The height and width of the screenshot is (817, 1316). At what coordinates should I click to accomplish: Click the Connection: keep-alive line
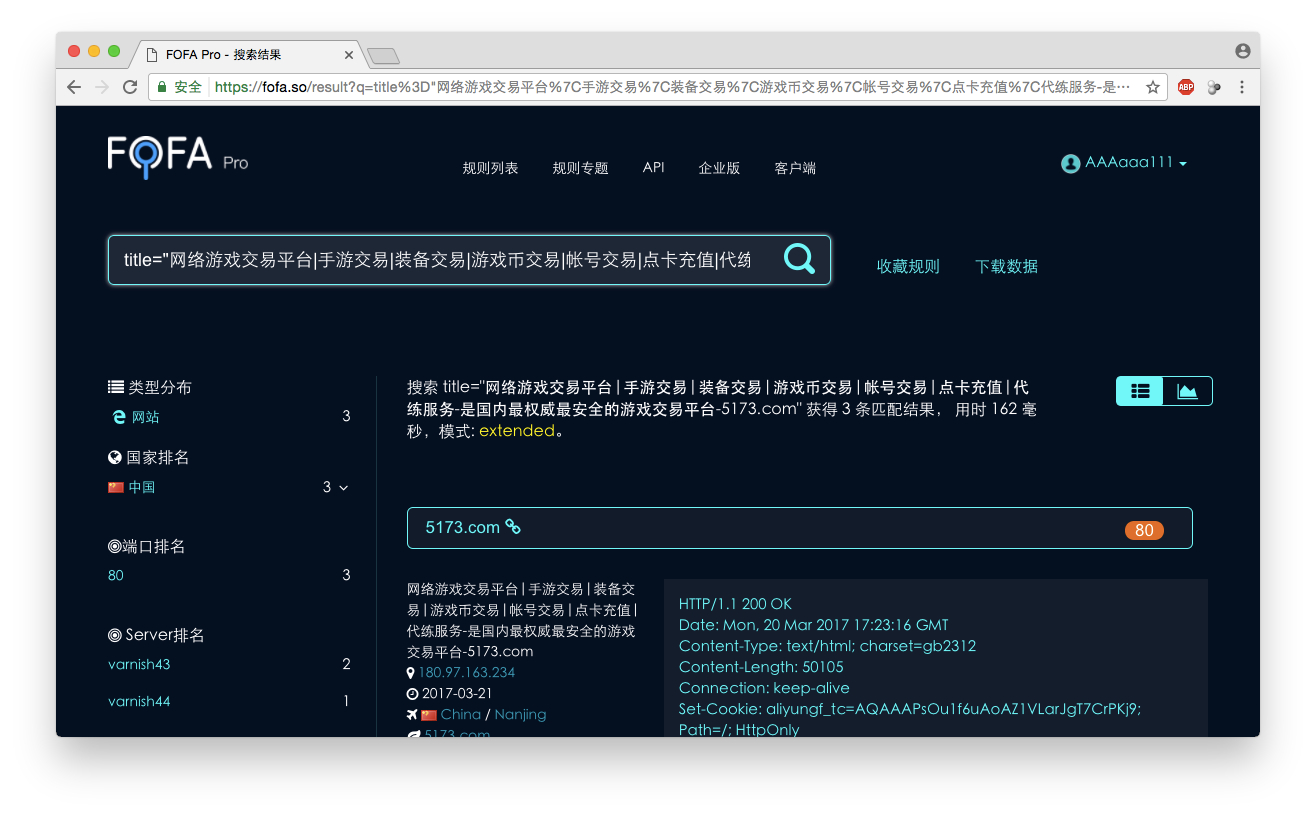[x=764, y=688]
